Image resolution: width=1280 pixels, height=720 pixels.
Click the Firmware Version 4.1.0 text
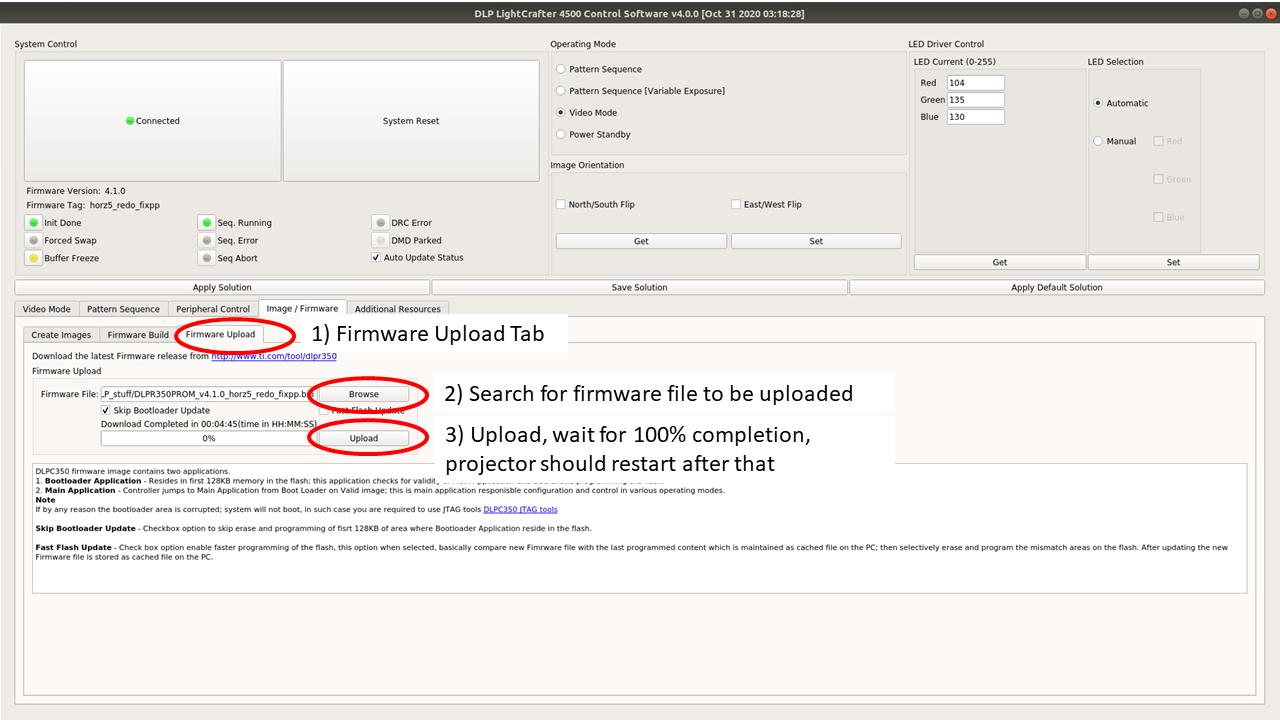[76, 191]
